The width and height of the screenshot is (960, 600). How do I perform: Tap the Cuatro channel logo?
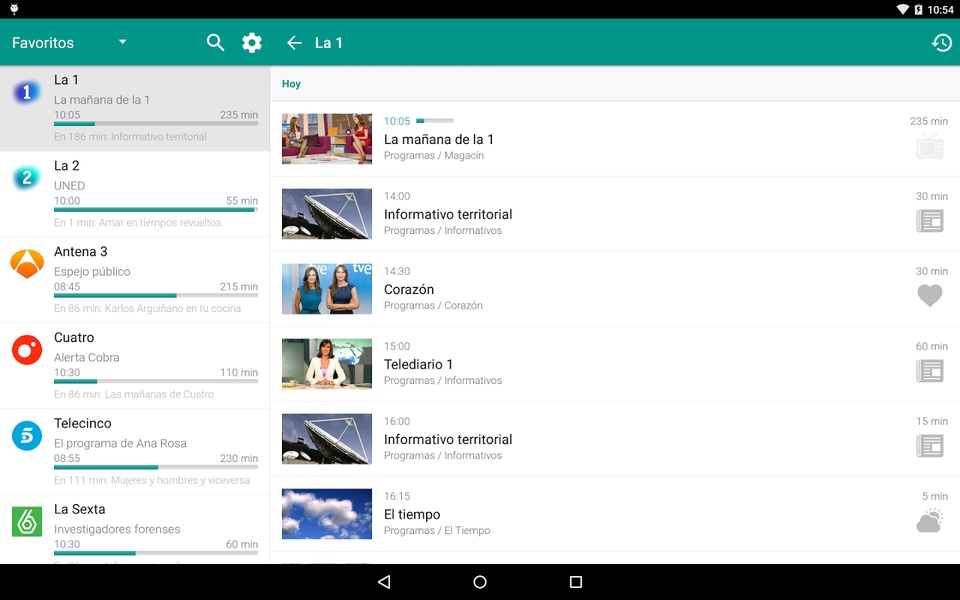coord(27,350)
